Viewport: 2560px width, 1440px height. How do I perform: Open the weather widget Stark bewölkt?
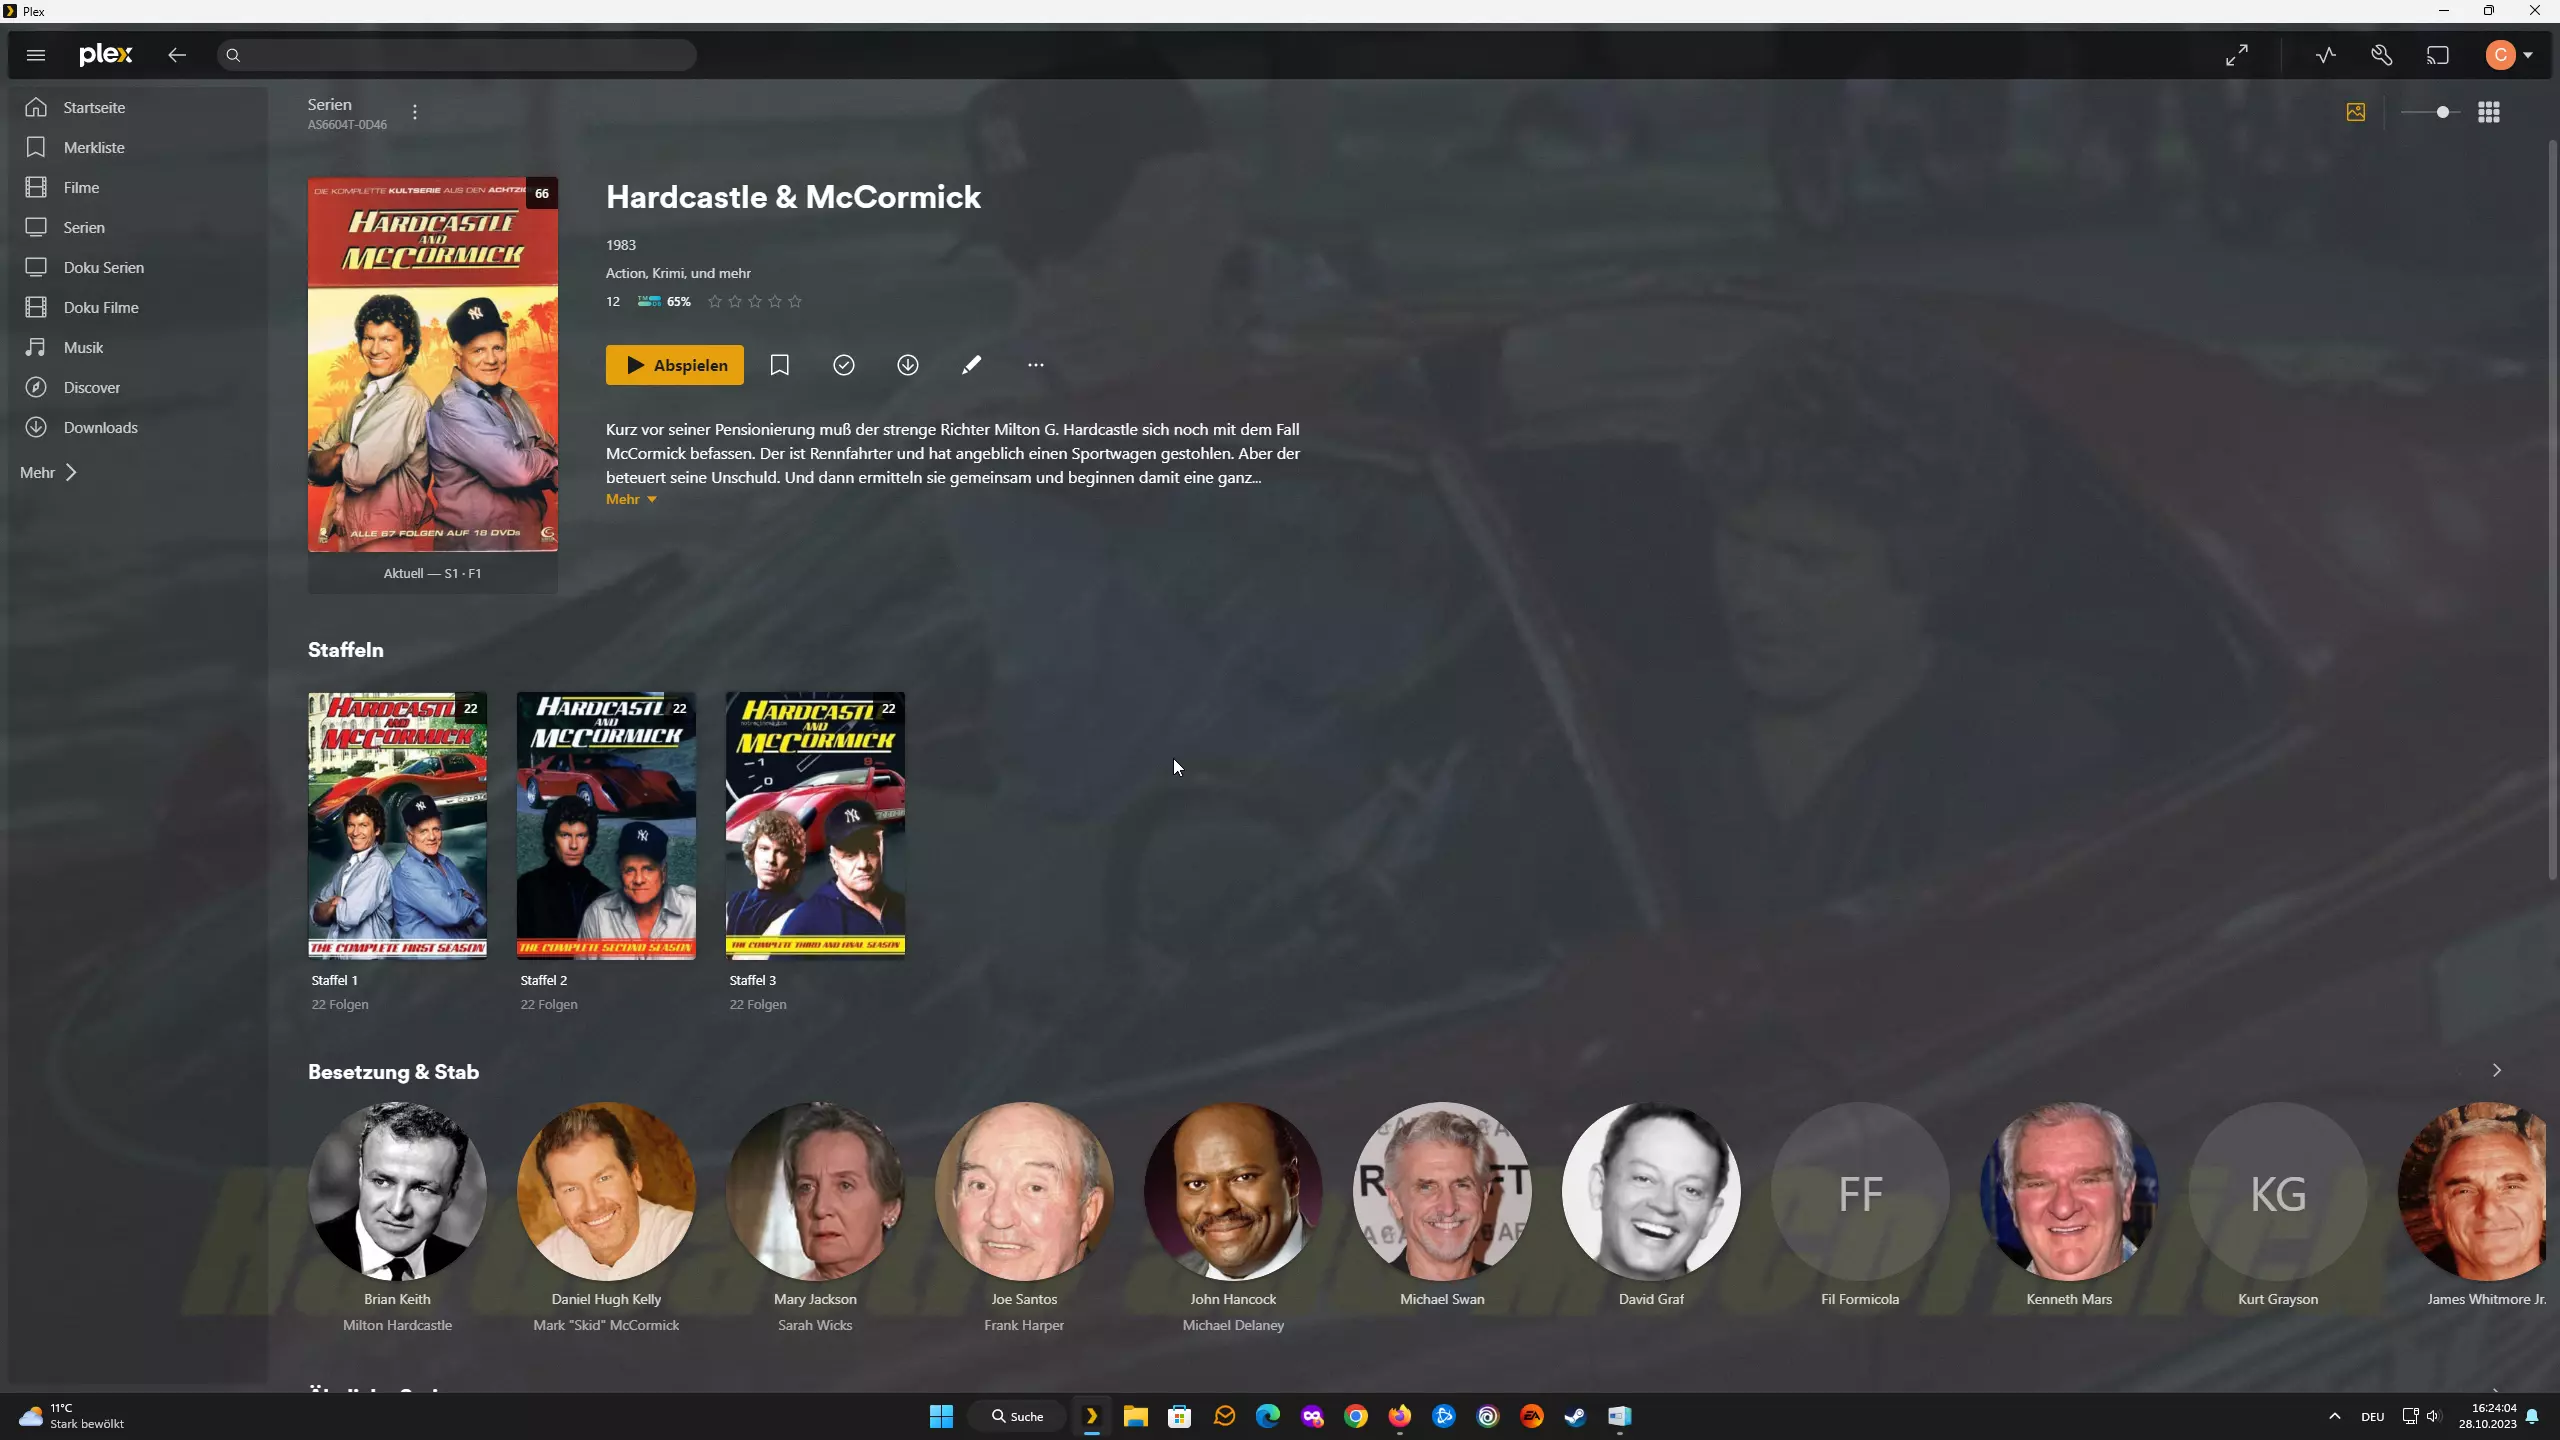pyautogui.click(x=72, y=1416)
